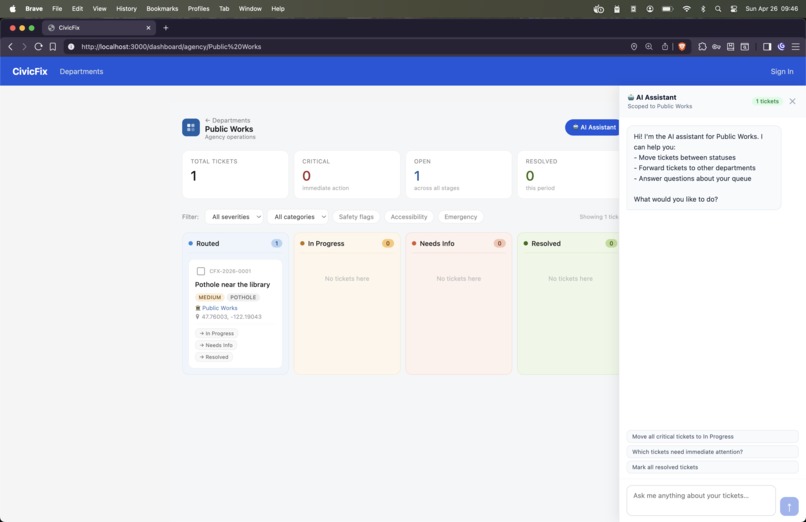Viewport: 806px width, 522px height.
Task: Open the Pothole near the library ticket
Action: 232,284
